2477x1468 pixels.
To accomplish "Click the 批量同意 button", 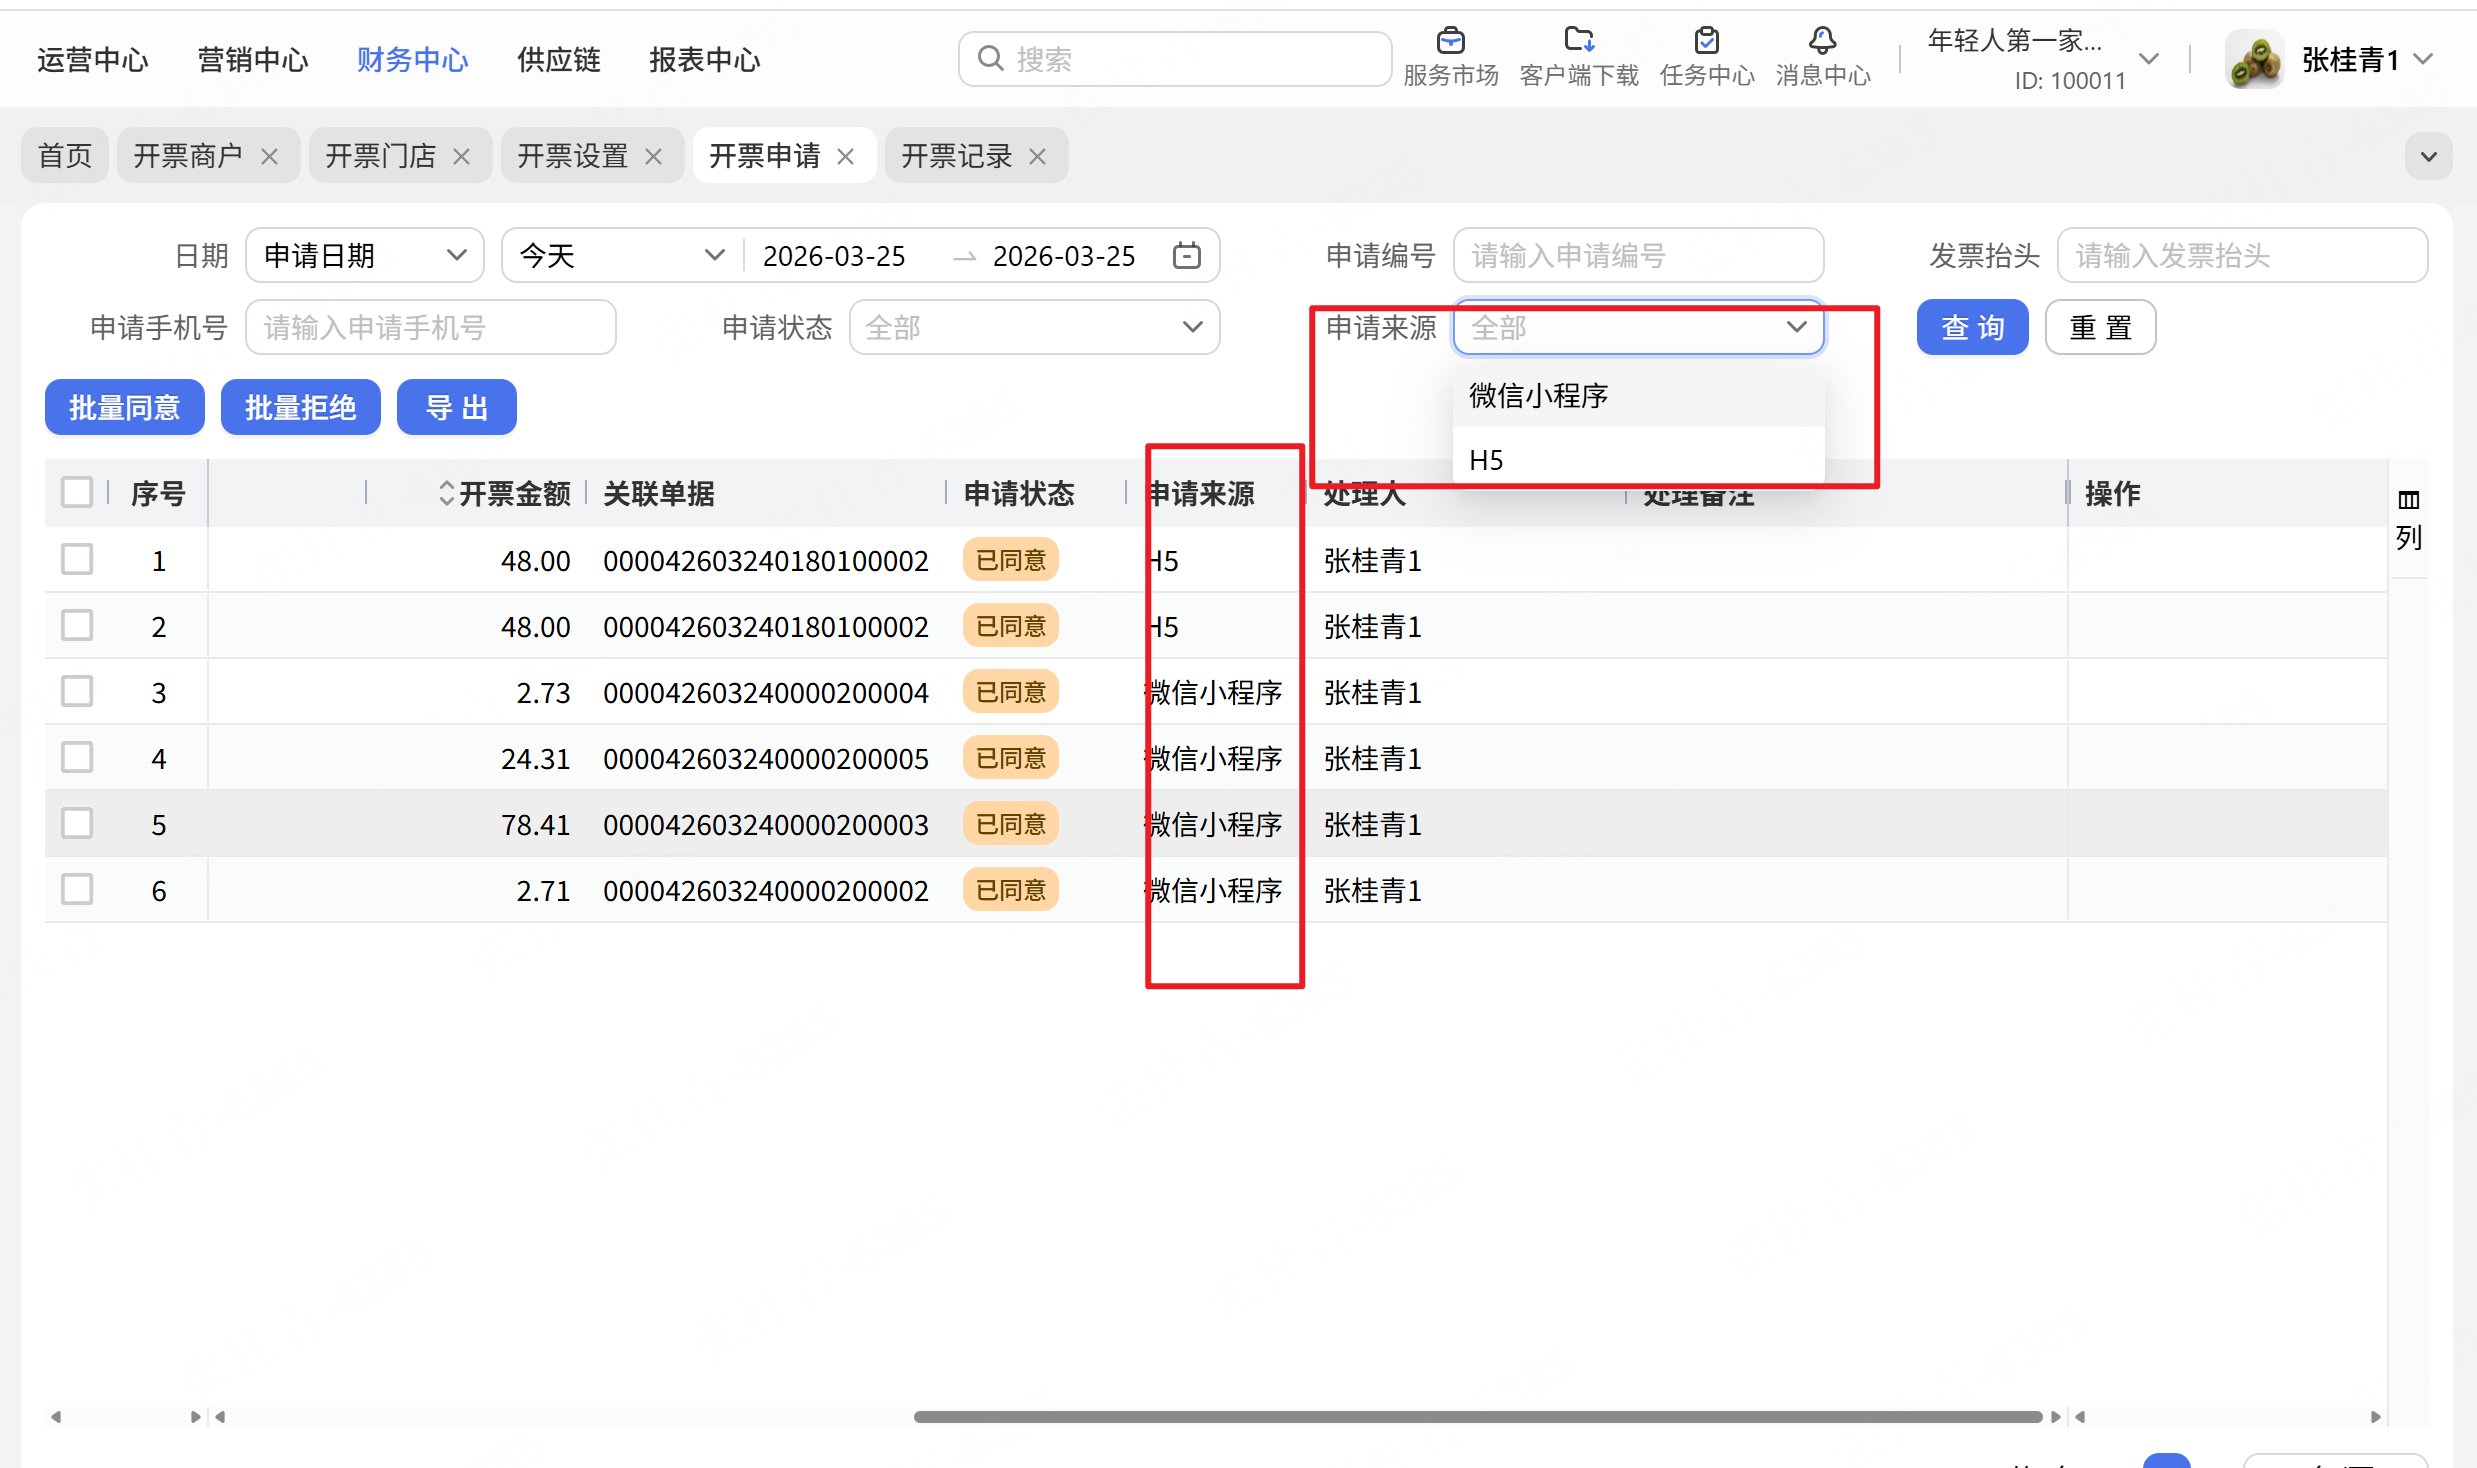I will [125, 408].
